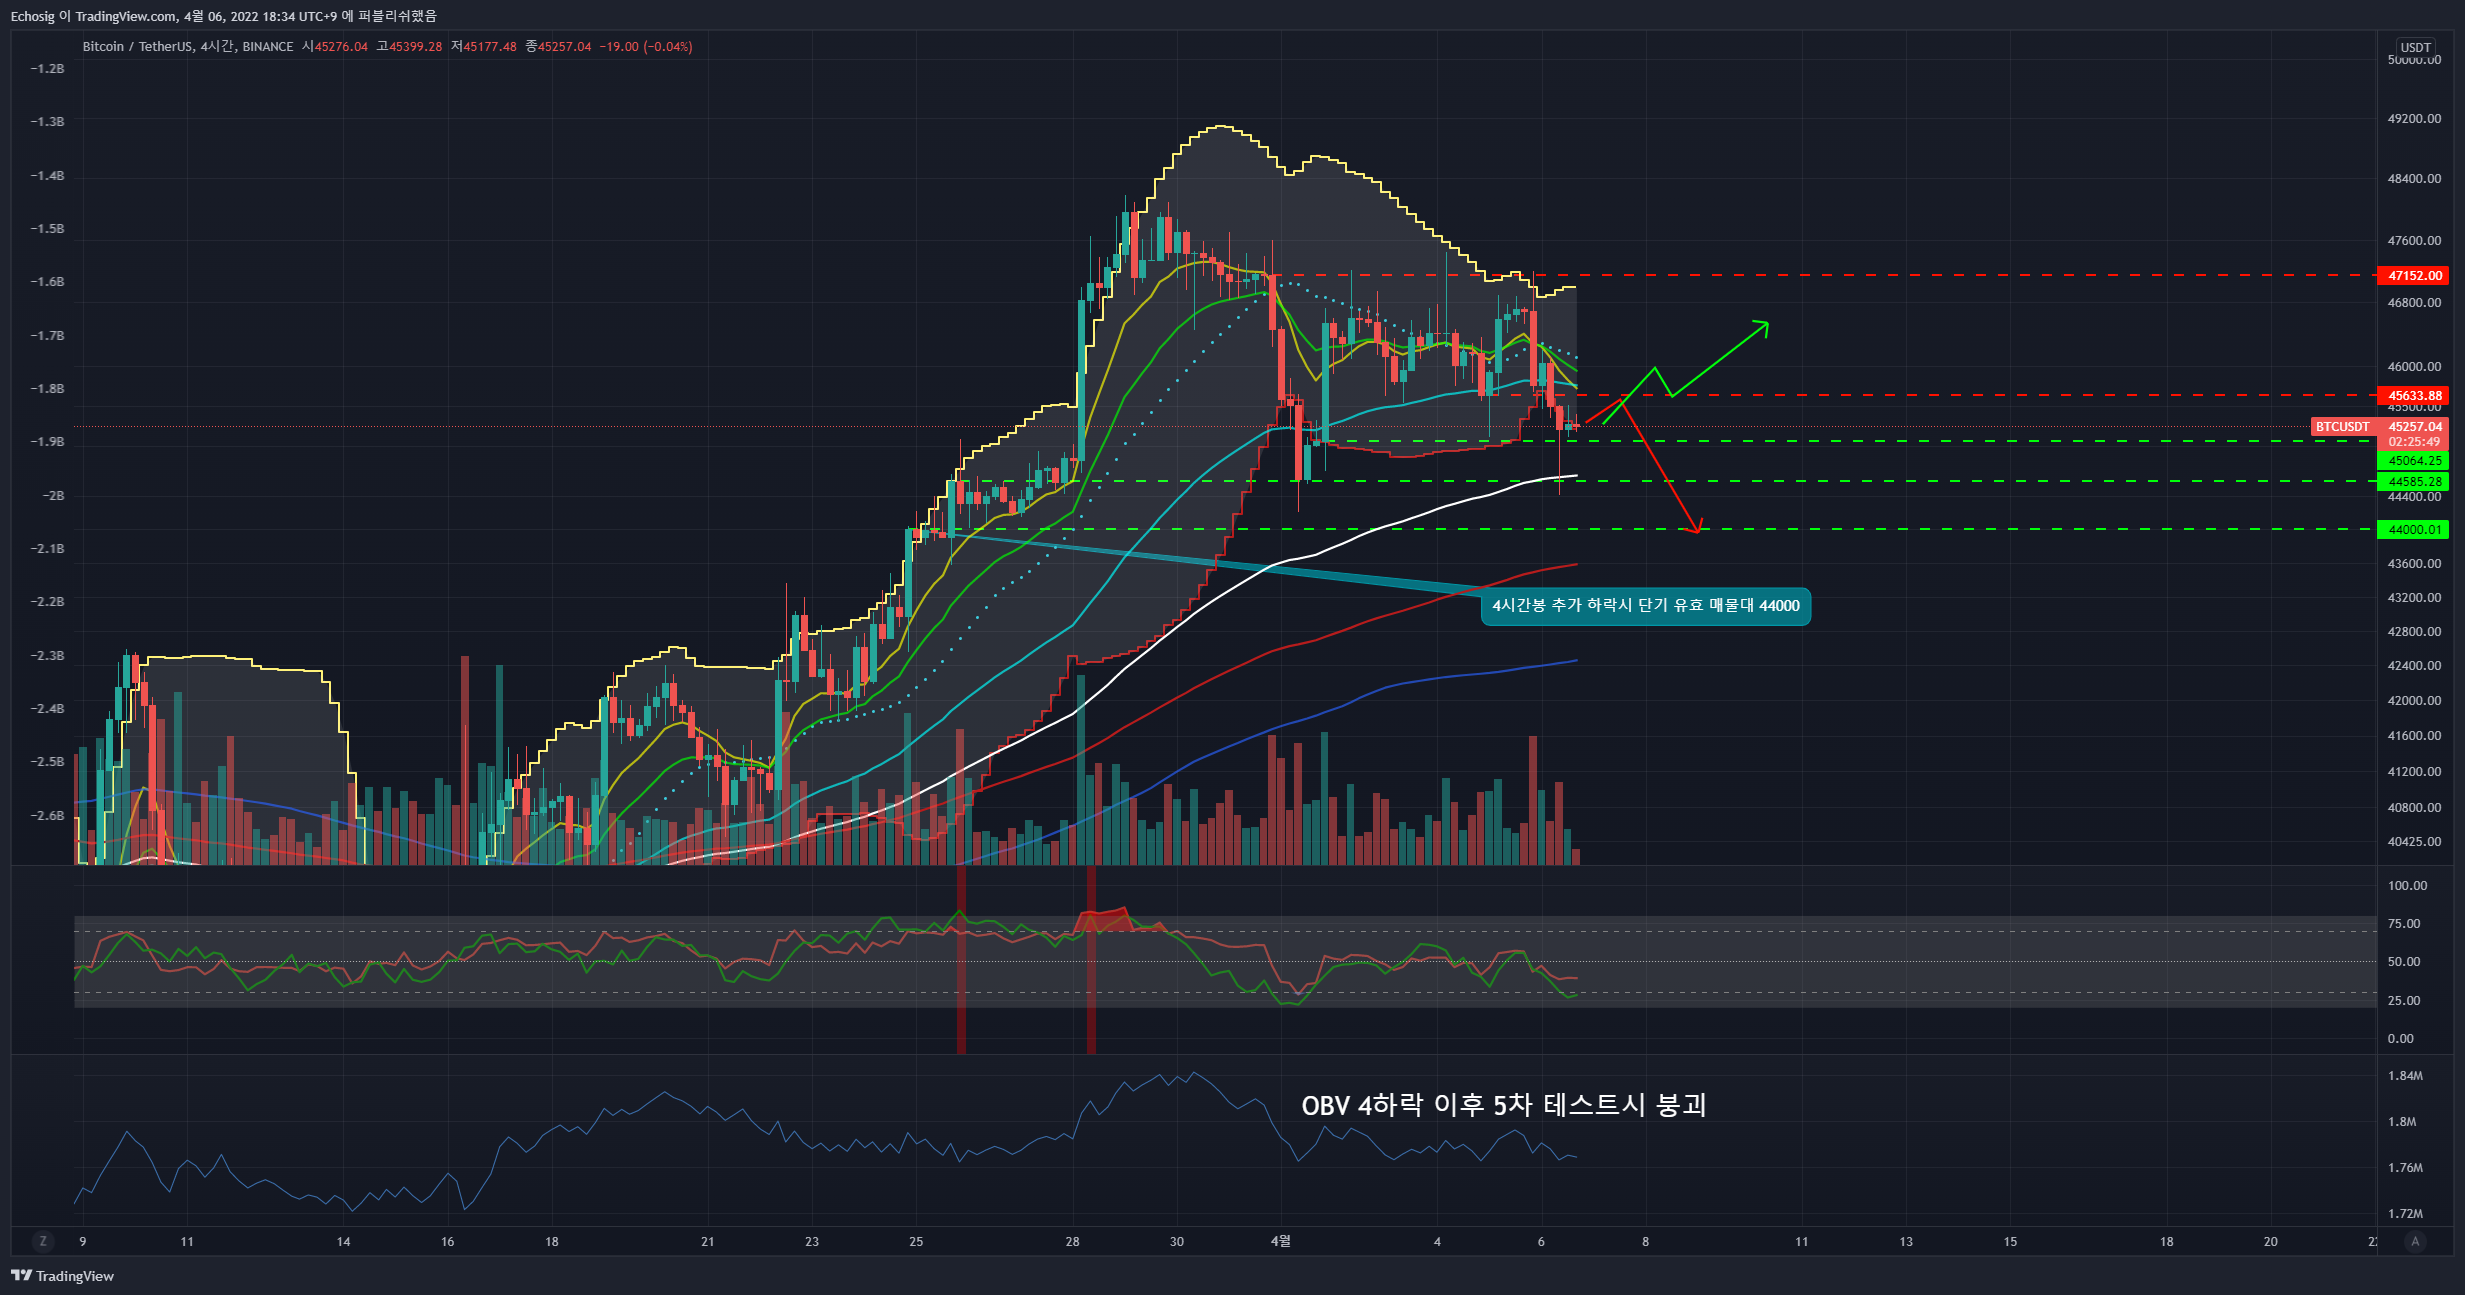
Task: Click date 6 on the time axis
Action: point(1541,1241)
